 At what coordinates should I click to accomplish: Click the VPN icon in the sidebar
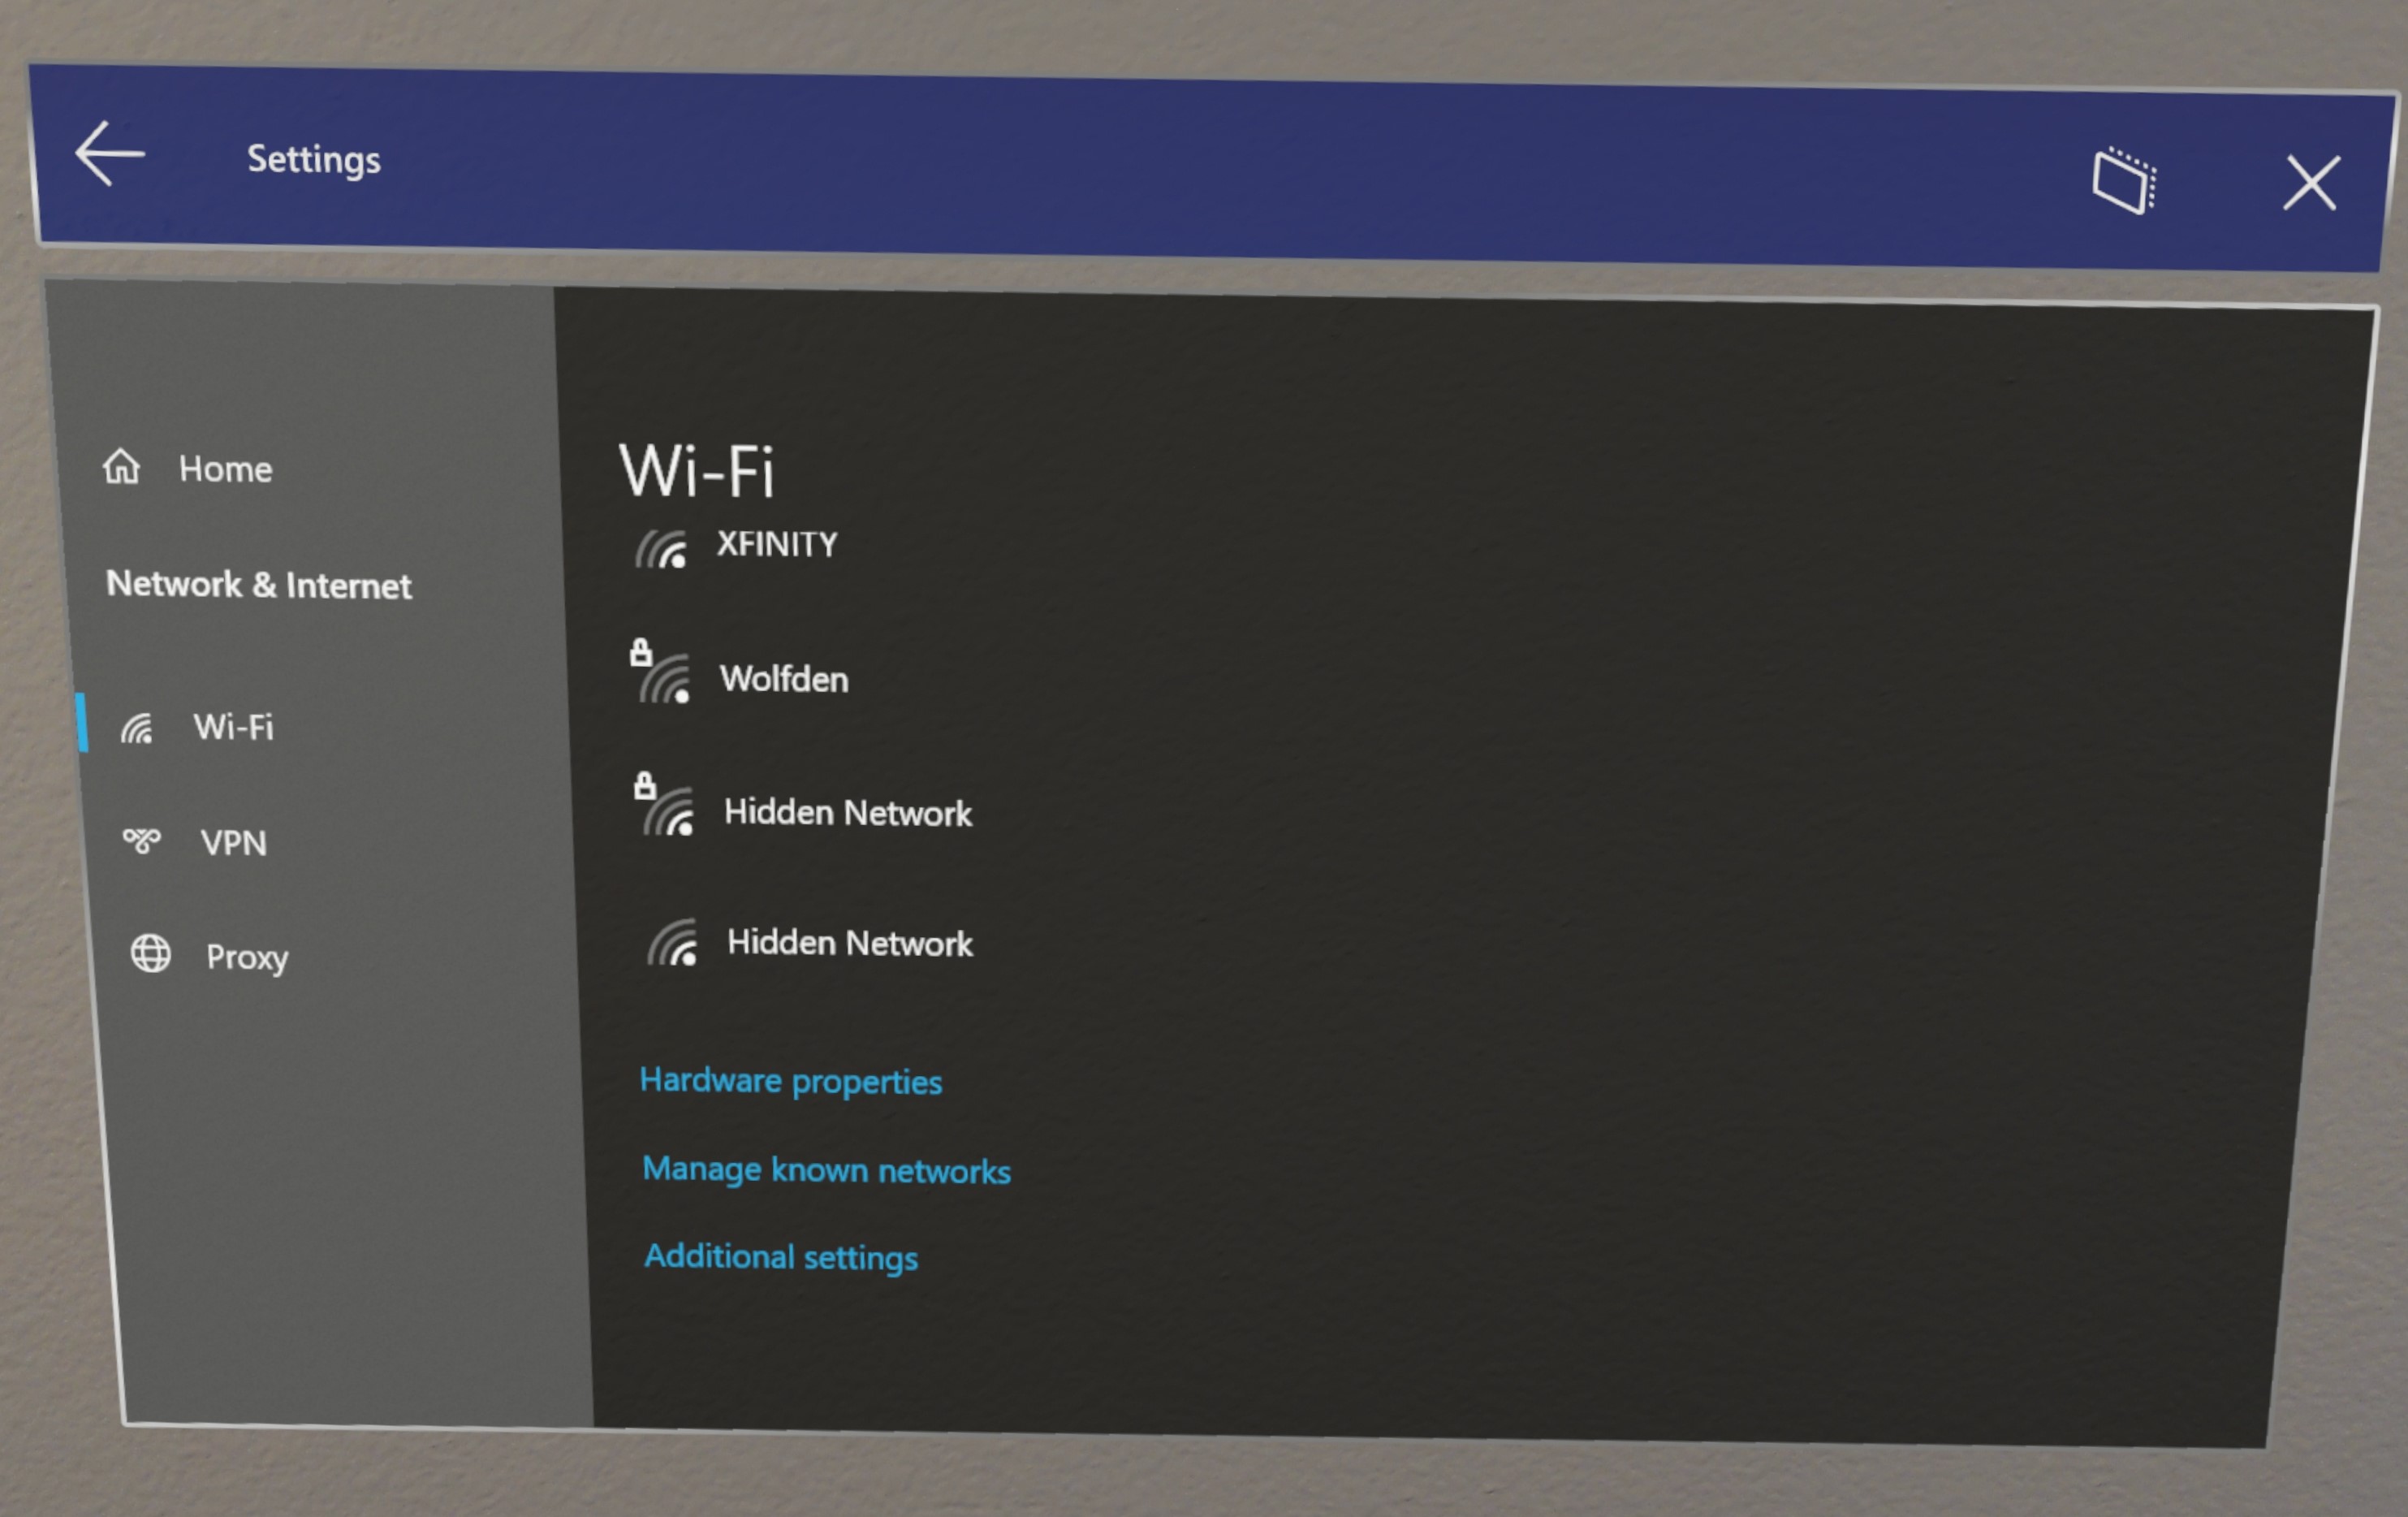pos(147,841)
